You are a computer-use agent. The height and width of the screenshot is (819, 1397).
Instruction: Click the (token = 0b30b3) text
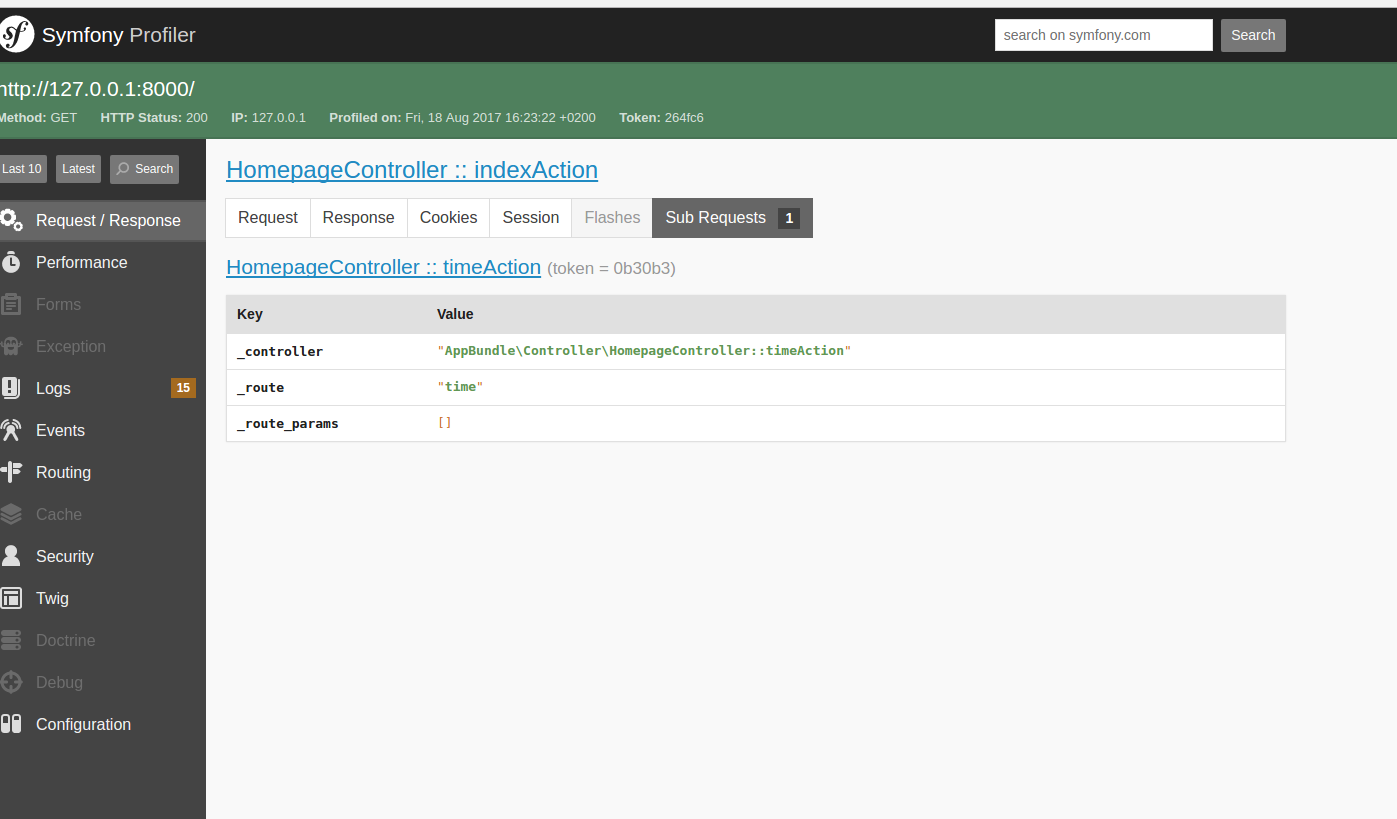(611, 268)
